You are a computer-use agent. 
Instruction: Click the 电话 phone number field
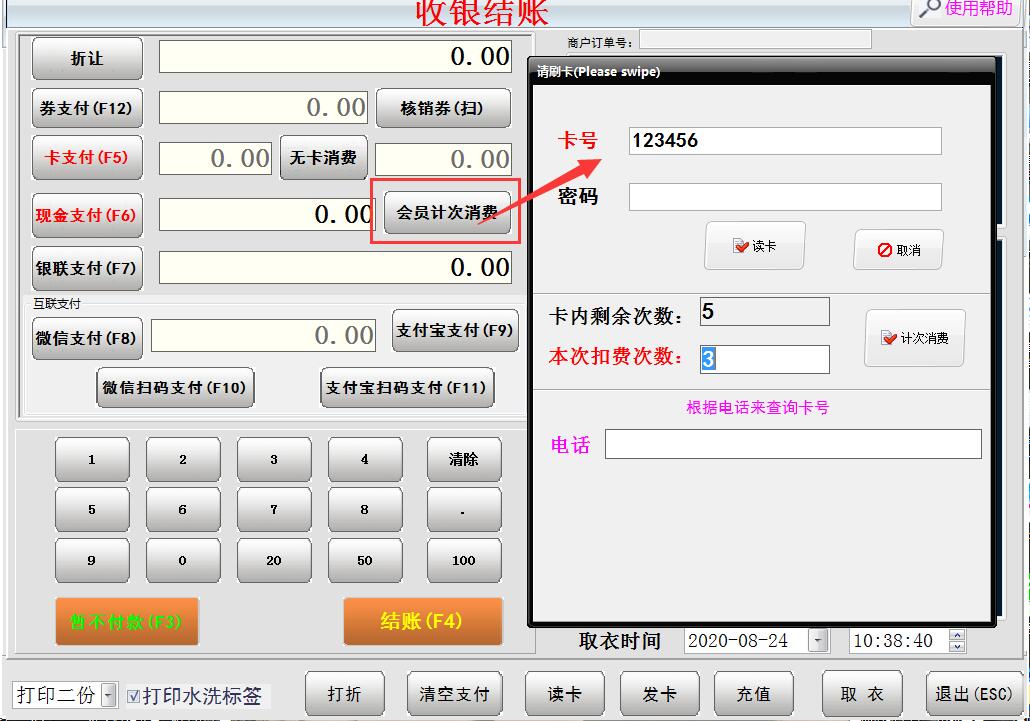click(792, 444)
